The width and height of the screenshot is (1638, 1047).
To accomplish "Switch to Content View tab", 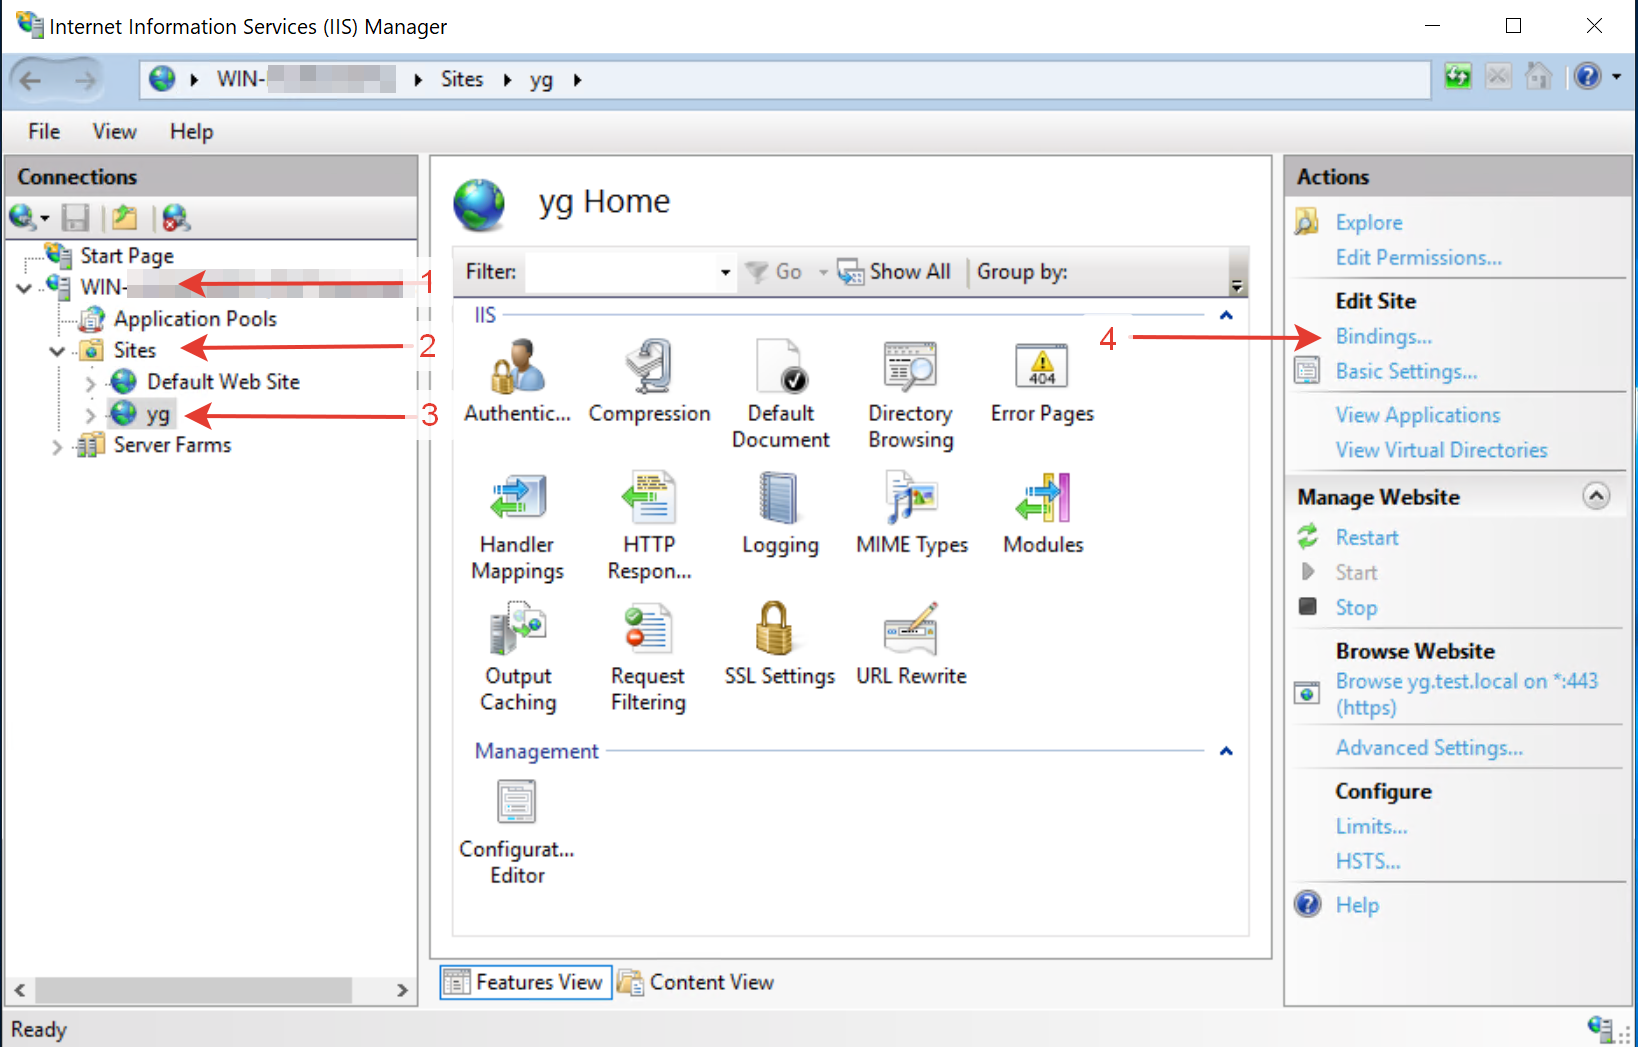I will pyautogui.click(x=696, y=982).
